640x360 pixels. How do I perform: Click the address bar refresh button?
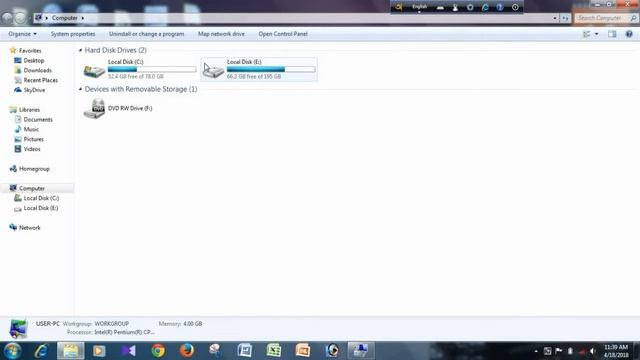(565, 18)
